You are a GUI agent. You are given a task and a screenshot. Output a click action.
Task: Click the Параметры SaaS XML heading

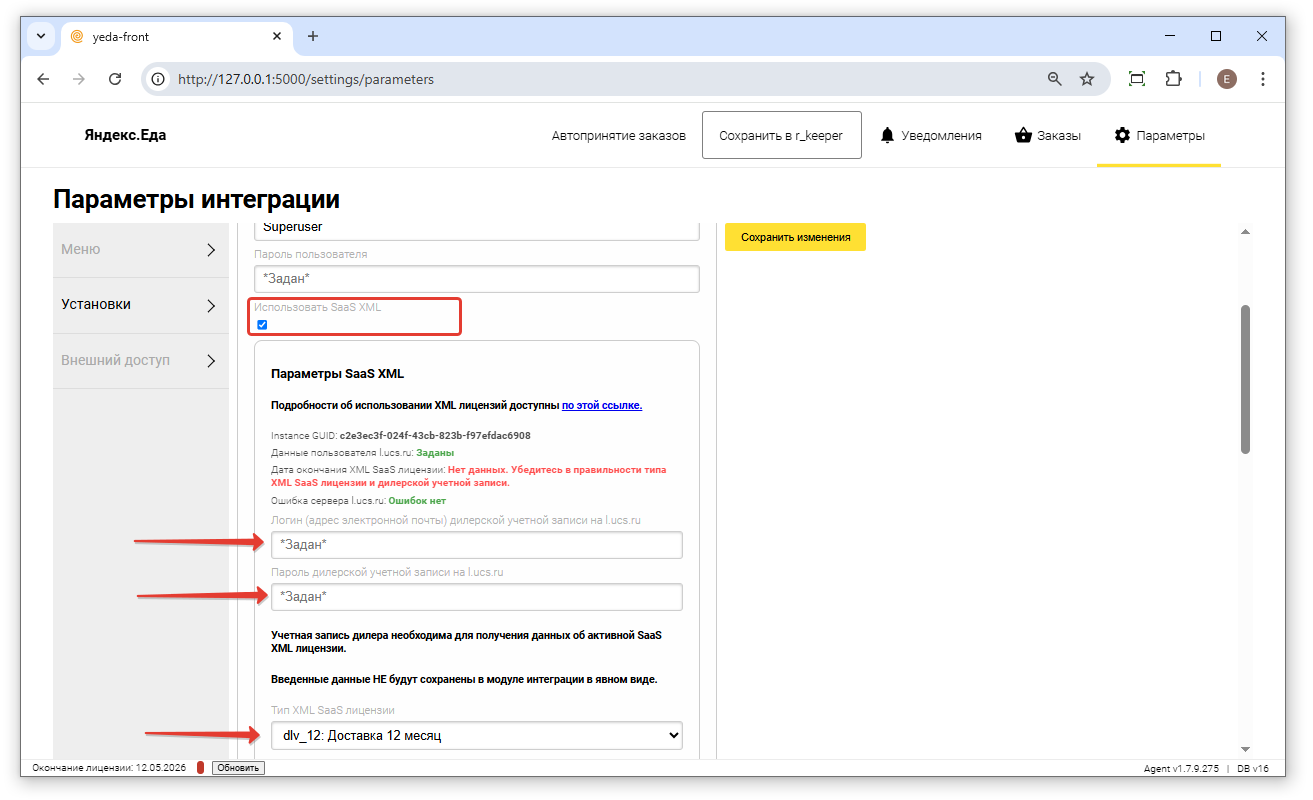[x=338, y=374]
